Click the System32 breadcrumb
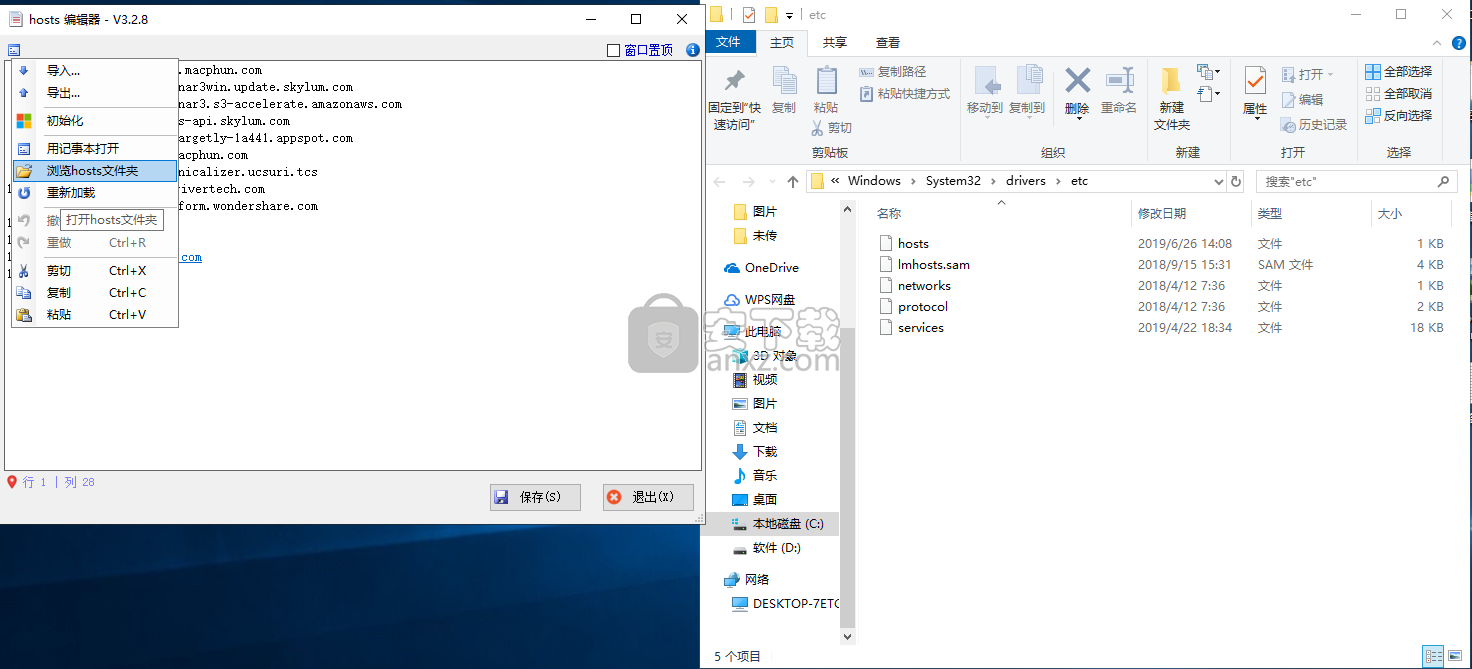The width and height of the screenshot is (1472, 669). point(953,181)
